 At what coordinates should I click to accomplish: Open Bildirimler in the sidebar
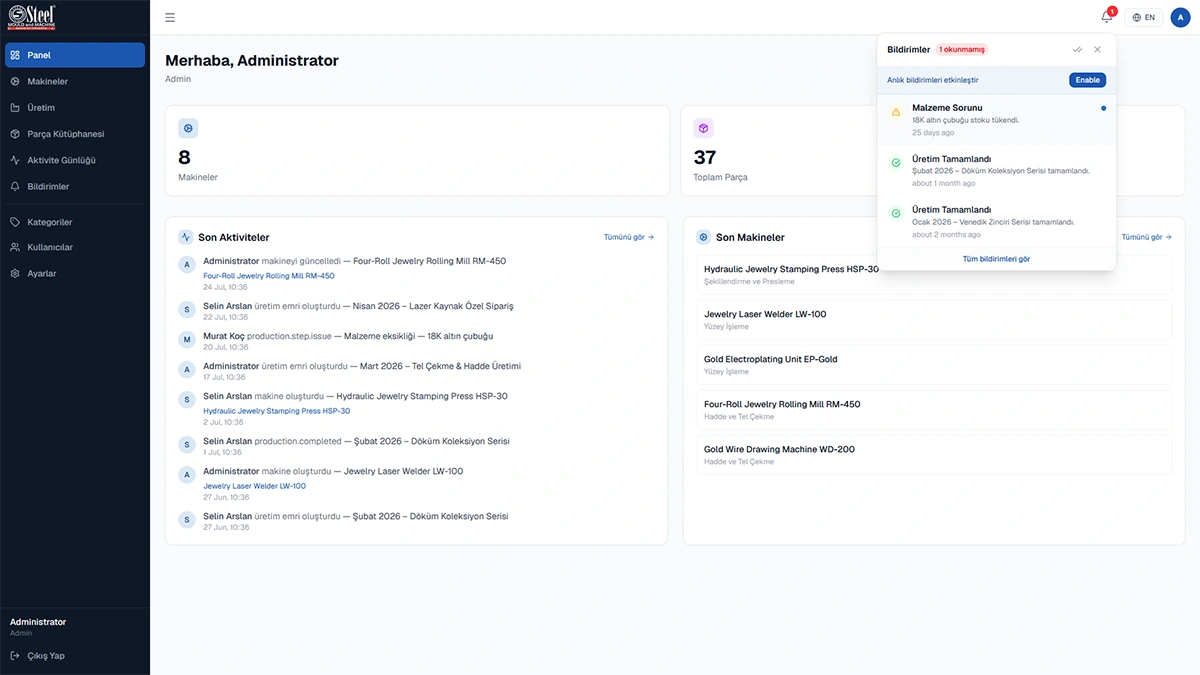(75, 186)
